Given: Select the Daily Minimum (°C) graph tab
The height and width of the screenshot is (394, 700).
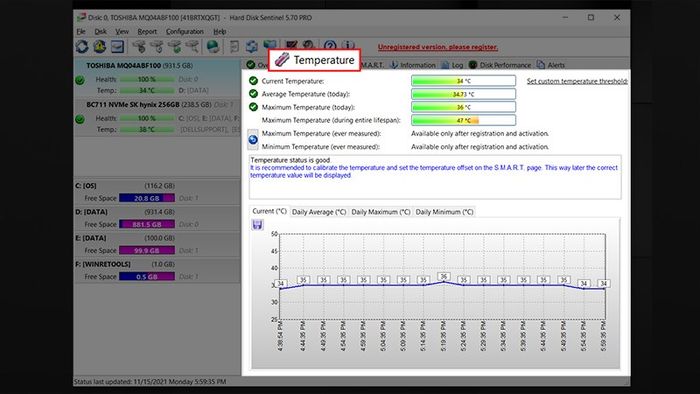Looking at the screenshot, I should 444,212.
